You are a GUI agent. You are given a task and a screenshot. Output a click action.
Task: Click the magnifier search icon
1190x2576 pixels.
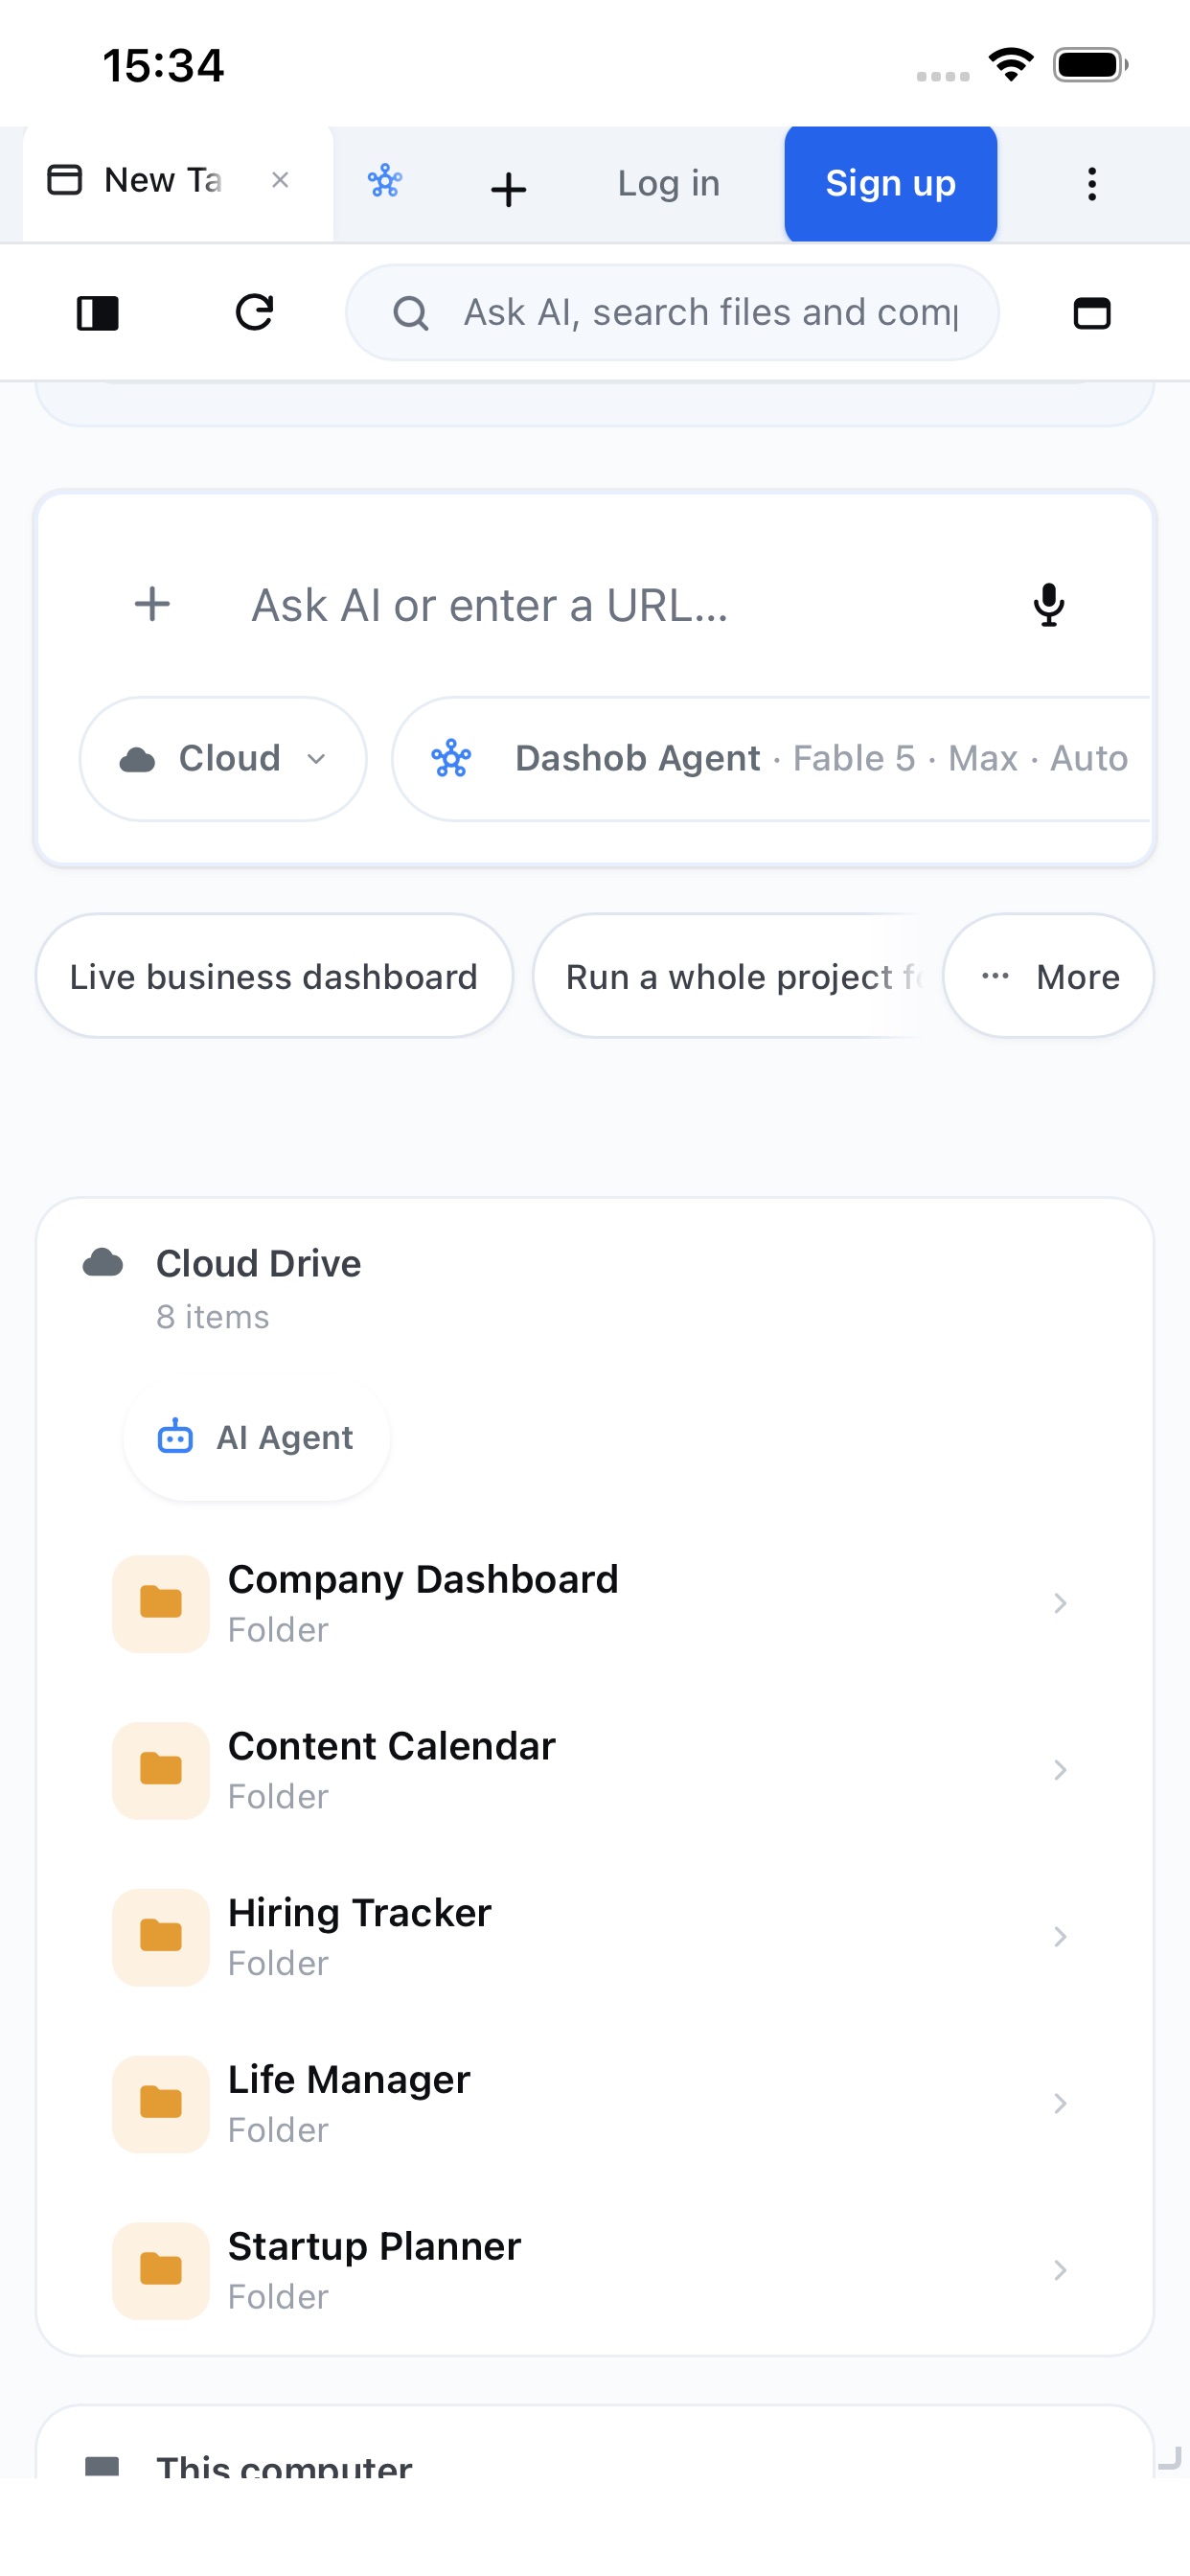[x=410, y=313]
